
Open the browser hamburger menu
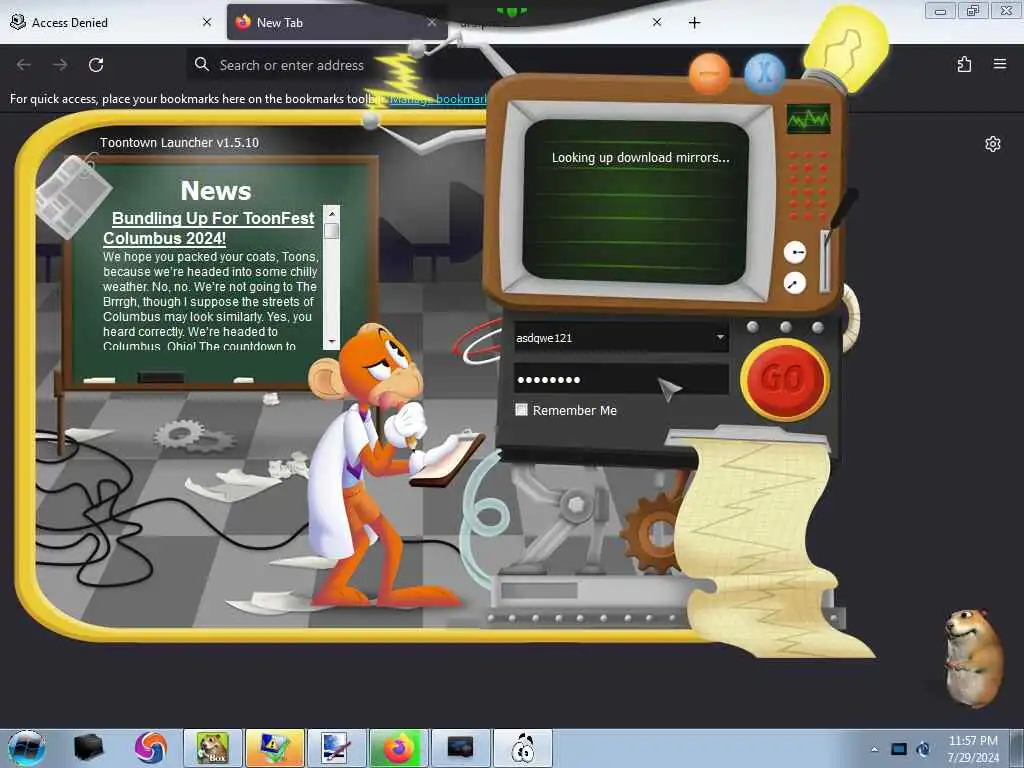coord(999,64)
